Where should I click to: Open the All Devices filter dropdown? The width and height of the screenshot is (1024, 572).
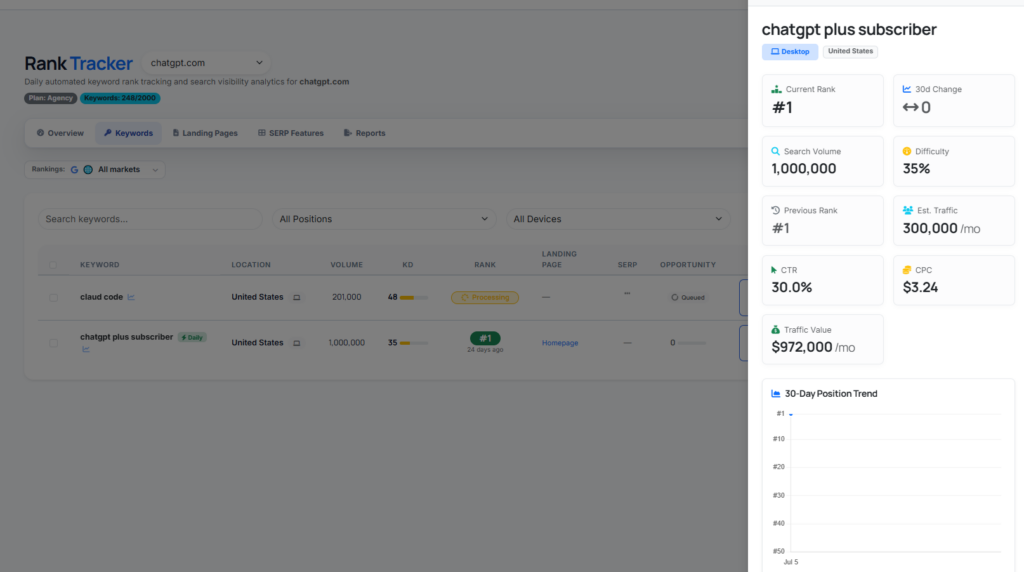pyautogui.click(x=618, y=219)
